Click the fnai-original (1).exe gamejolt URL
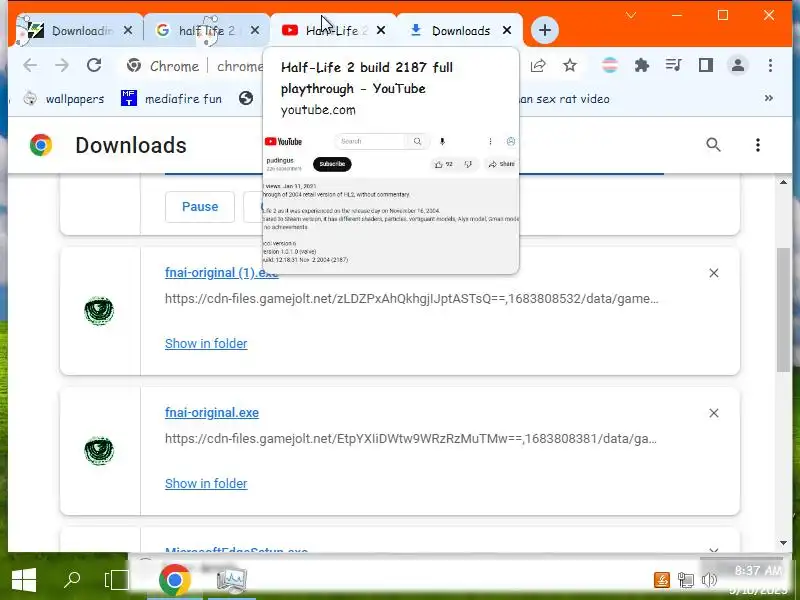 coord(412,298)
